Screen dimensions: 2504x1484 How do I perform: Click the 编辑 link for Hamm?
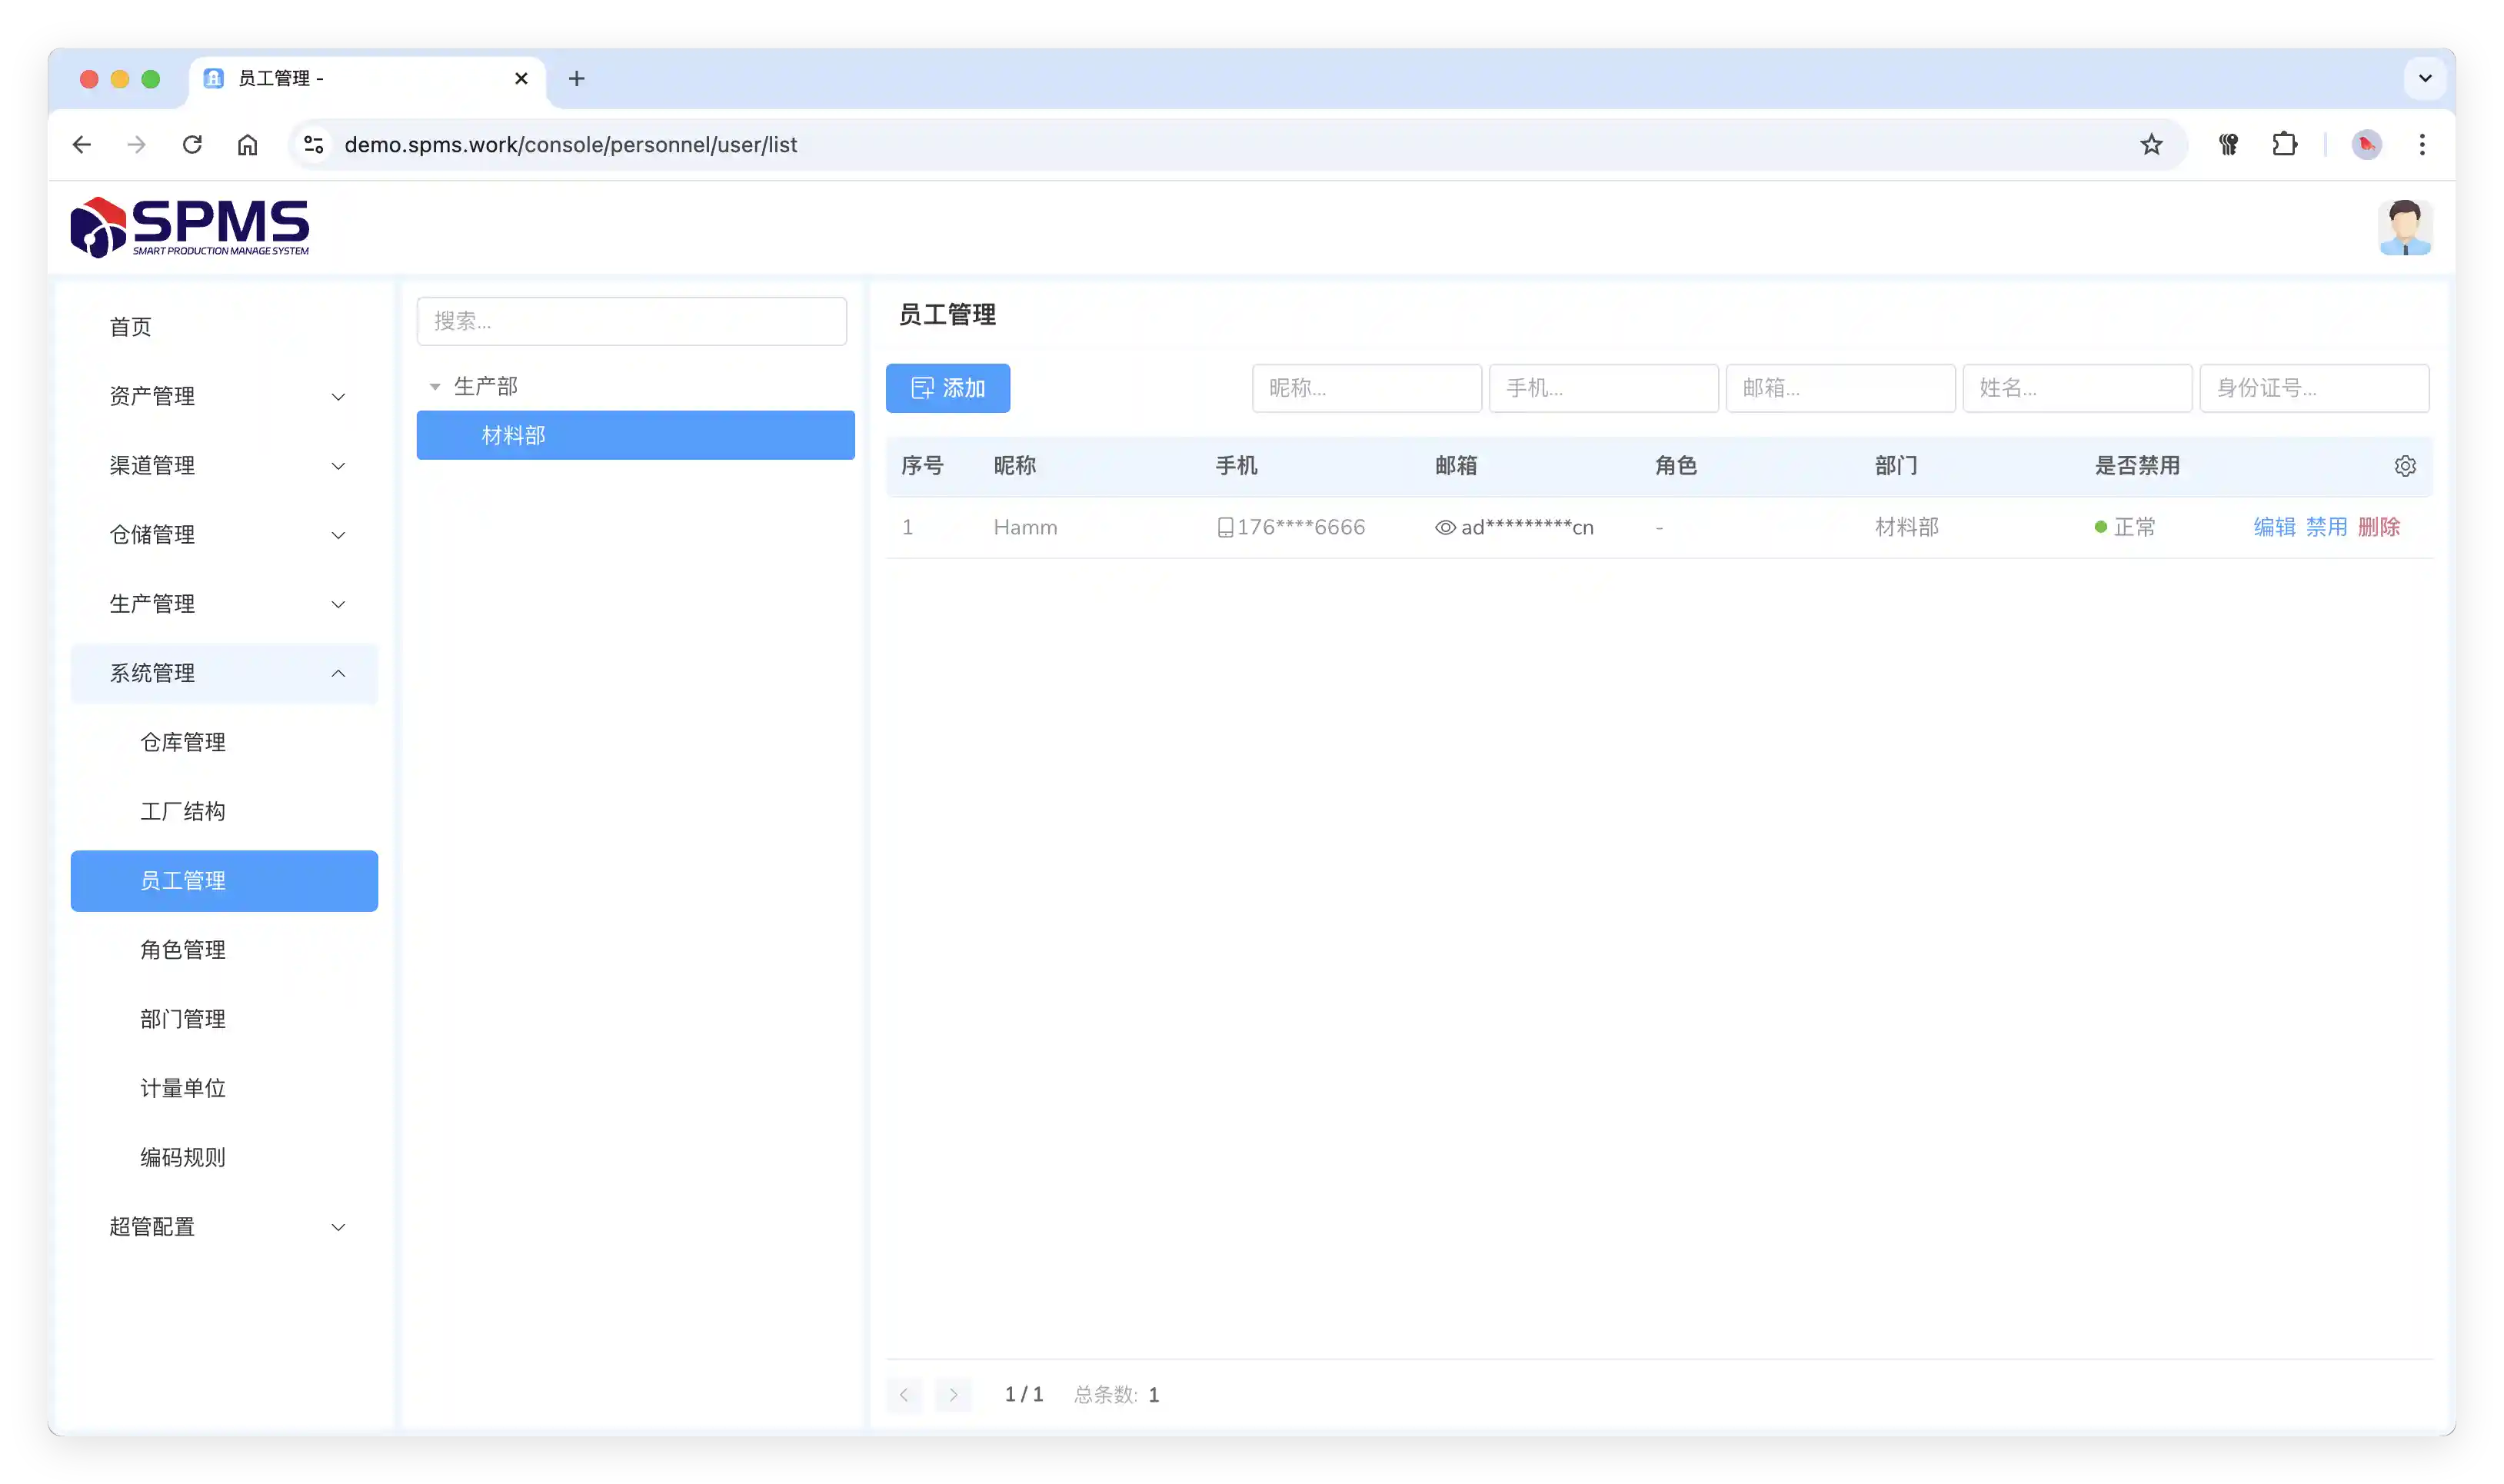2274,527
